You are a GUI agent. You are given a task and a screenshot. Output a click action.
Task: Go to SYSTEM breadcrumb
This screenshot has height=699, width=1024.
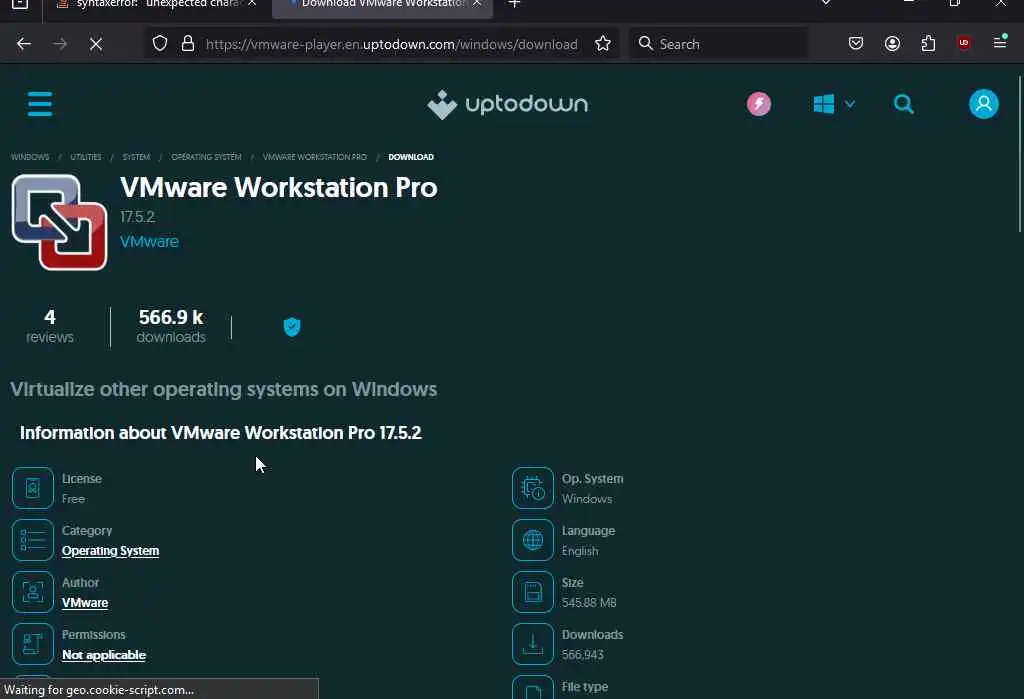click(x=136, y=157)
